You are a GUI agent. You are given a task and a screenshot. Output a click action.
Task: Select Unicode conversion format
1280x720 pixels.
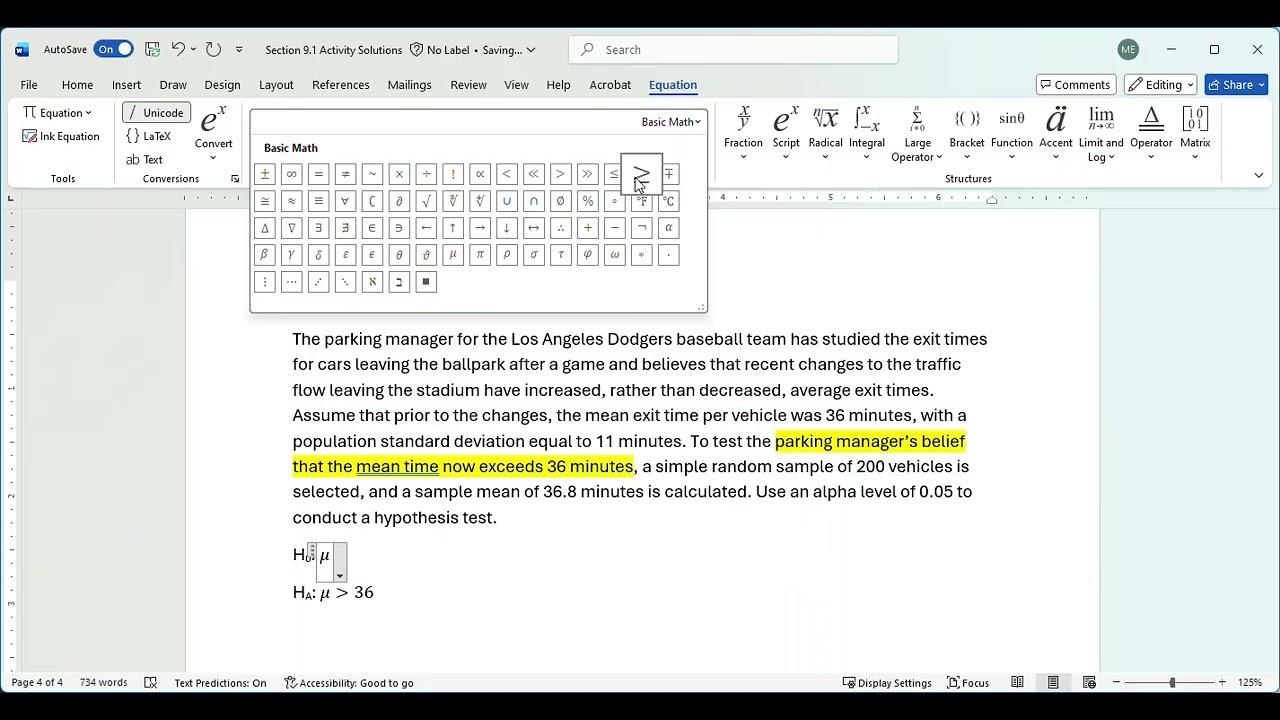coord(156,113)
